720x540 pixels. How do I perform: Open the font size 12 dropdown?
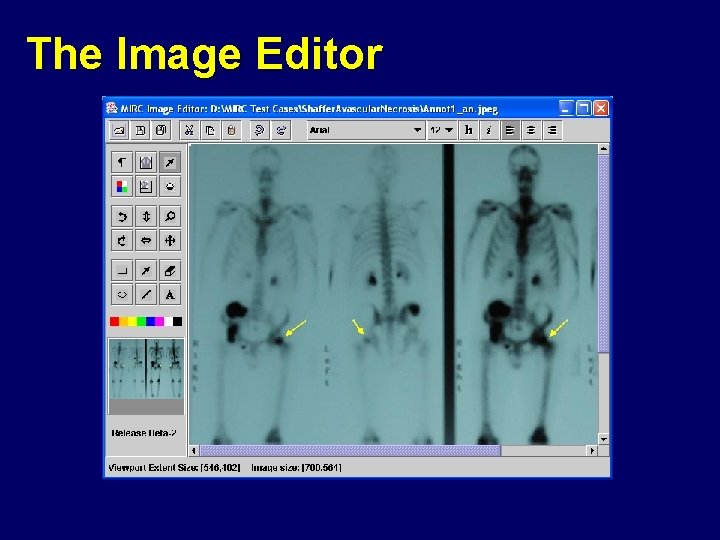(x=441, y=130)
